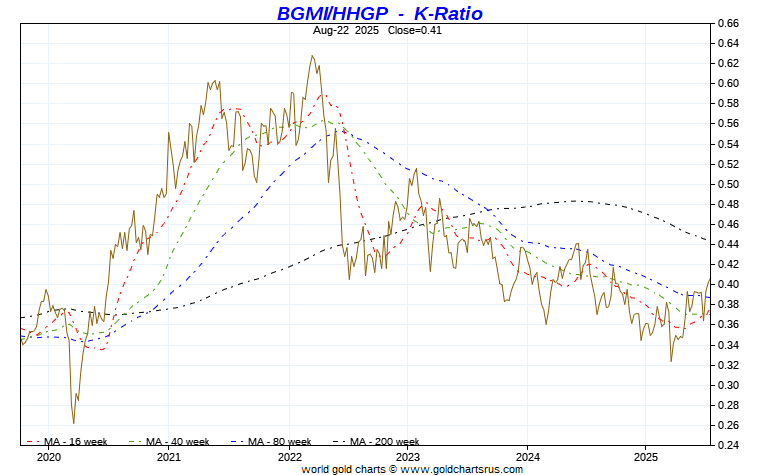Click the MA - 200 week legend entry

coord(376,442)
